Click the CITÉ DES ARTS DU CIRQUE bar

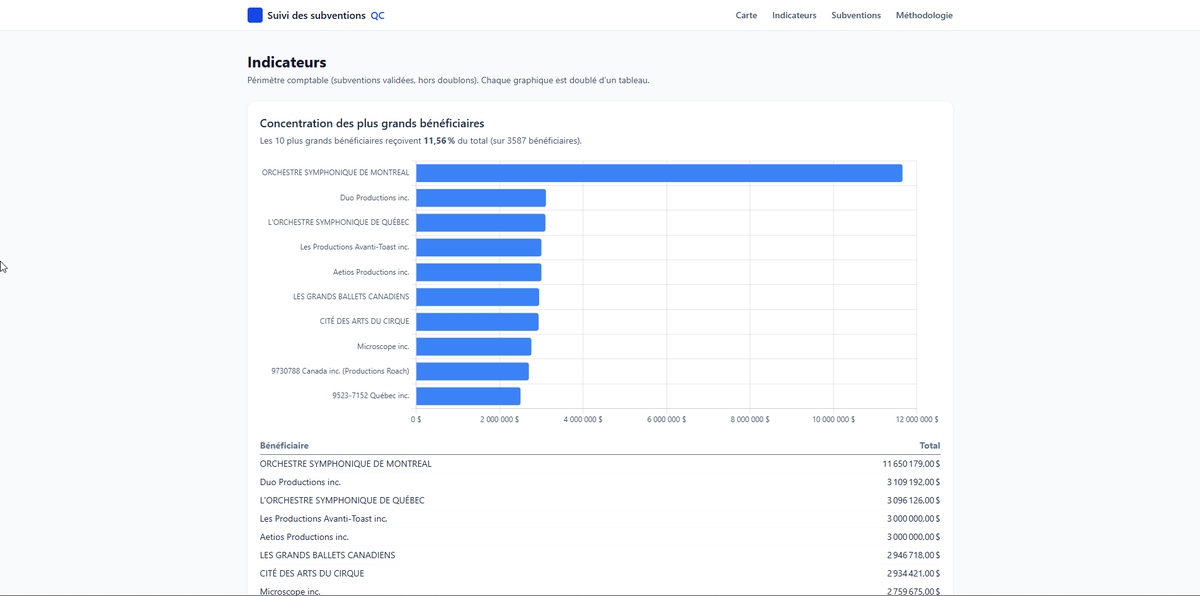(x=477, y=322)
